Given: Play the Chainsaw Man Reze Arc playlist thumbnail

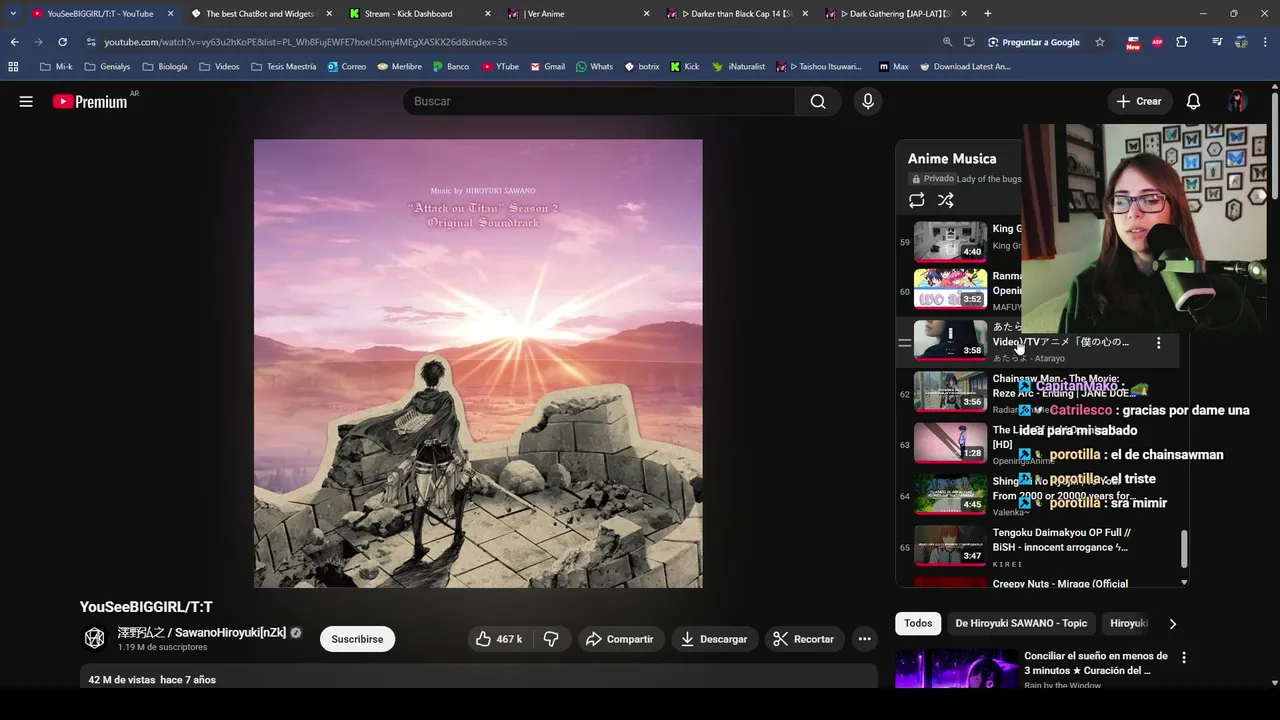Looking at the screenshot, I should (950, 391).
